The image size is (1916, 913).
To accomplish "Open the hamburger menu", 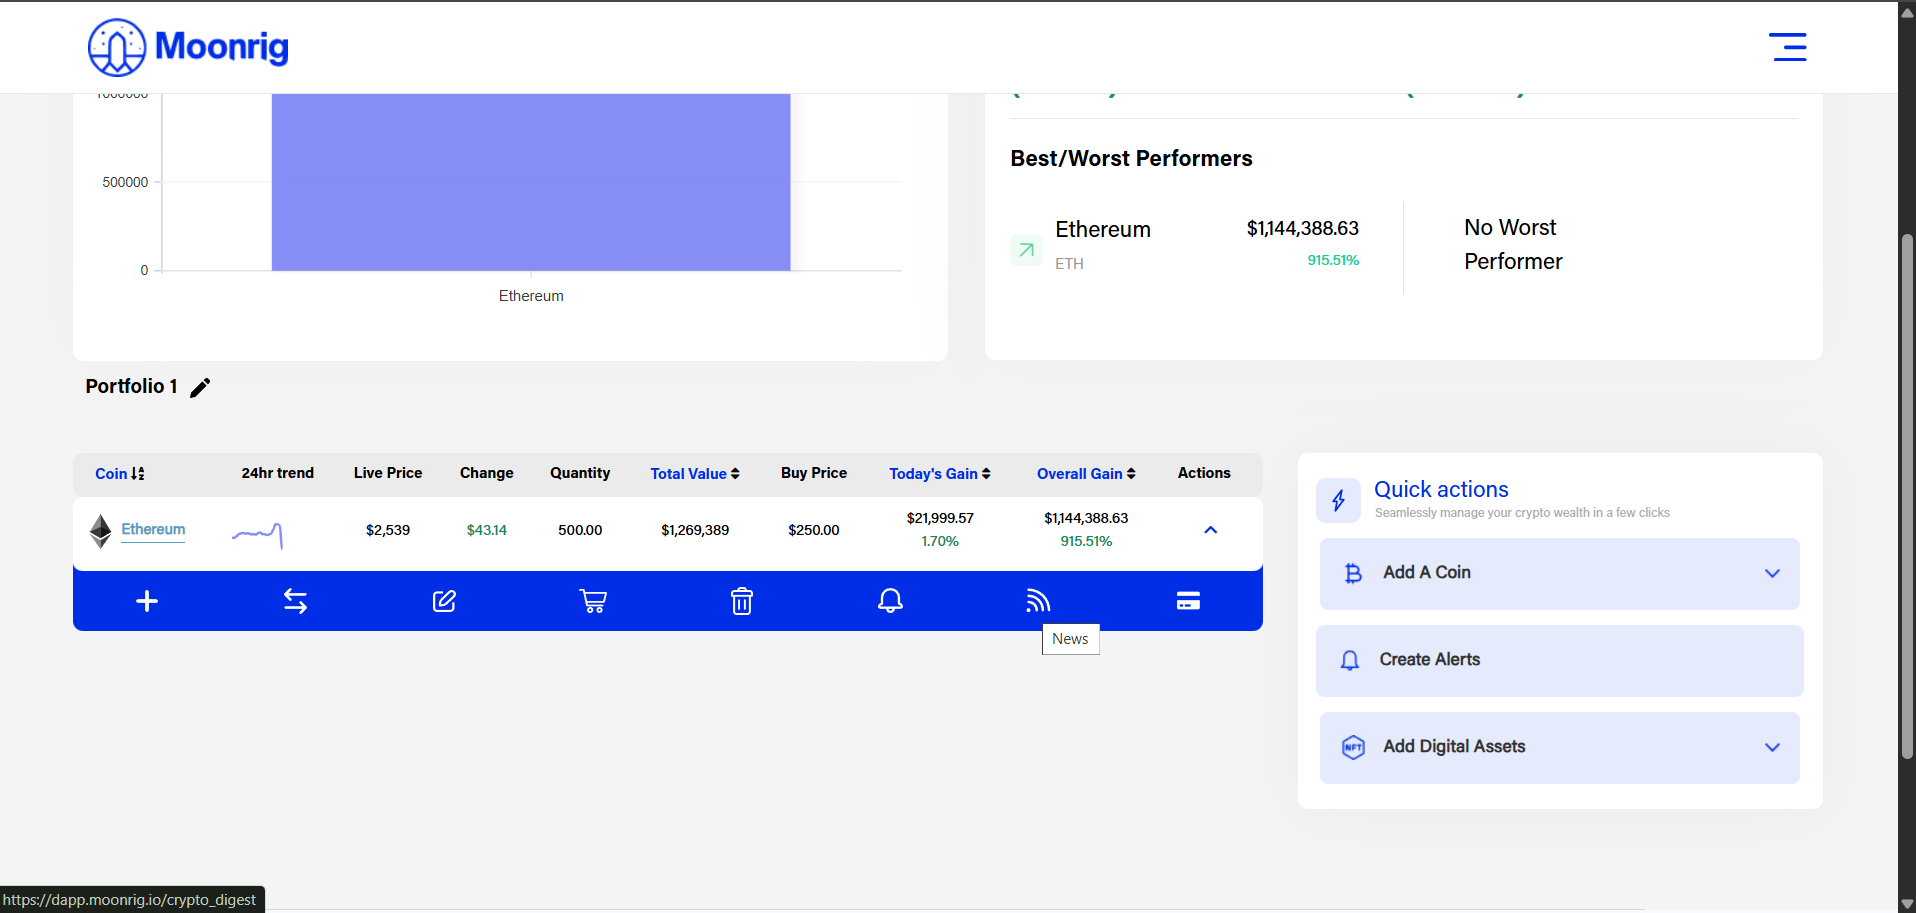I will tap(1788, 47).
